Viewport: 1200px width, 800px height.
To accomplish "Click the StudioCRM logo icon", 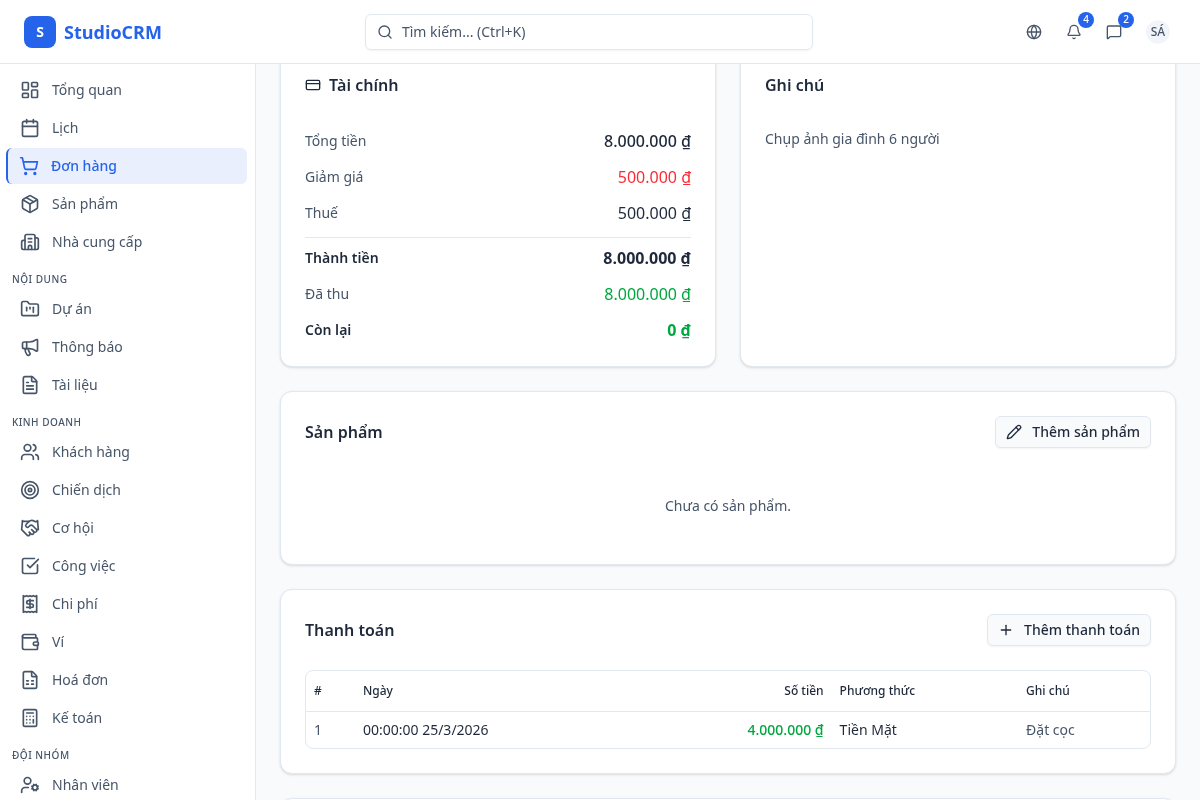I will (40, 32).
